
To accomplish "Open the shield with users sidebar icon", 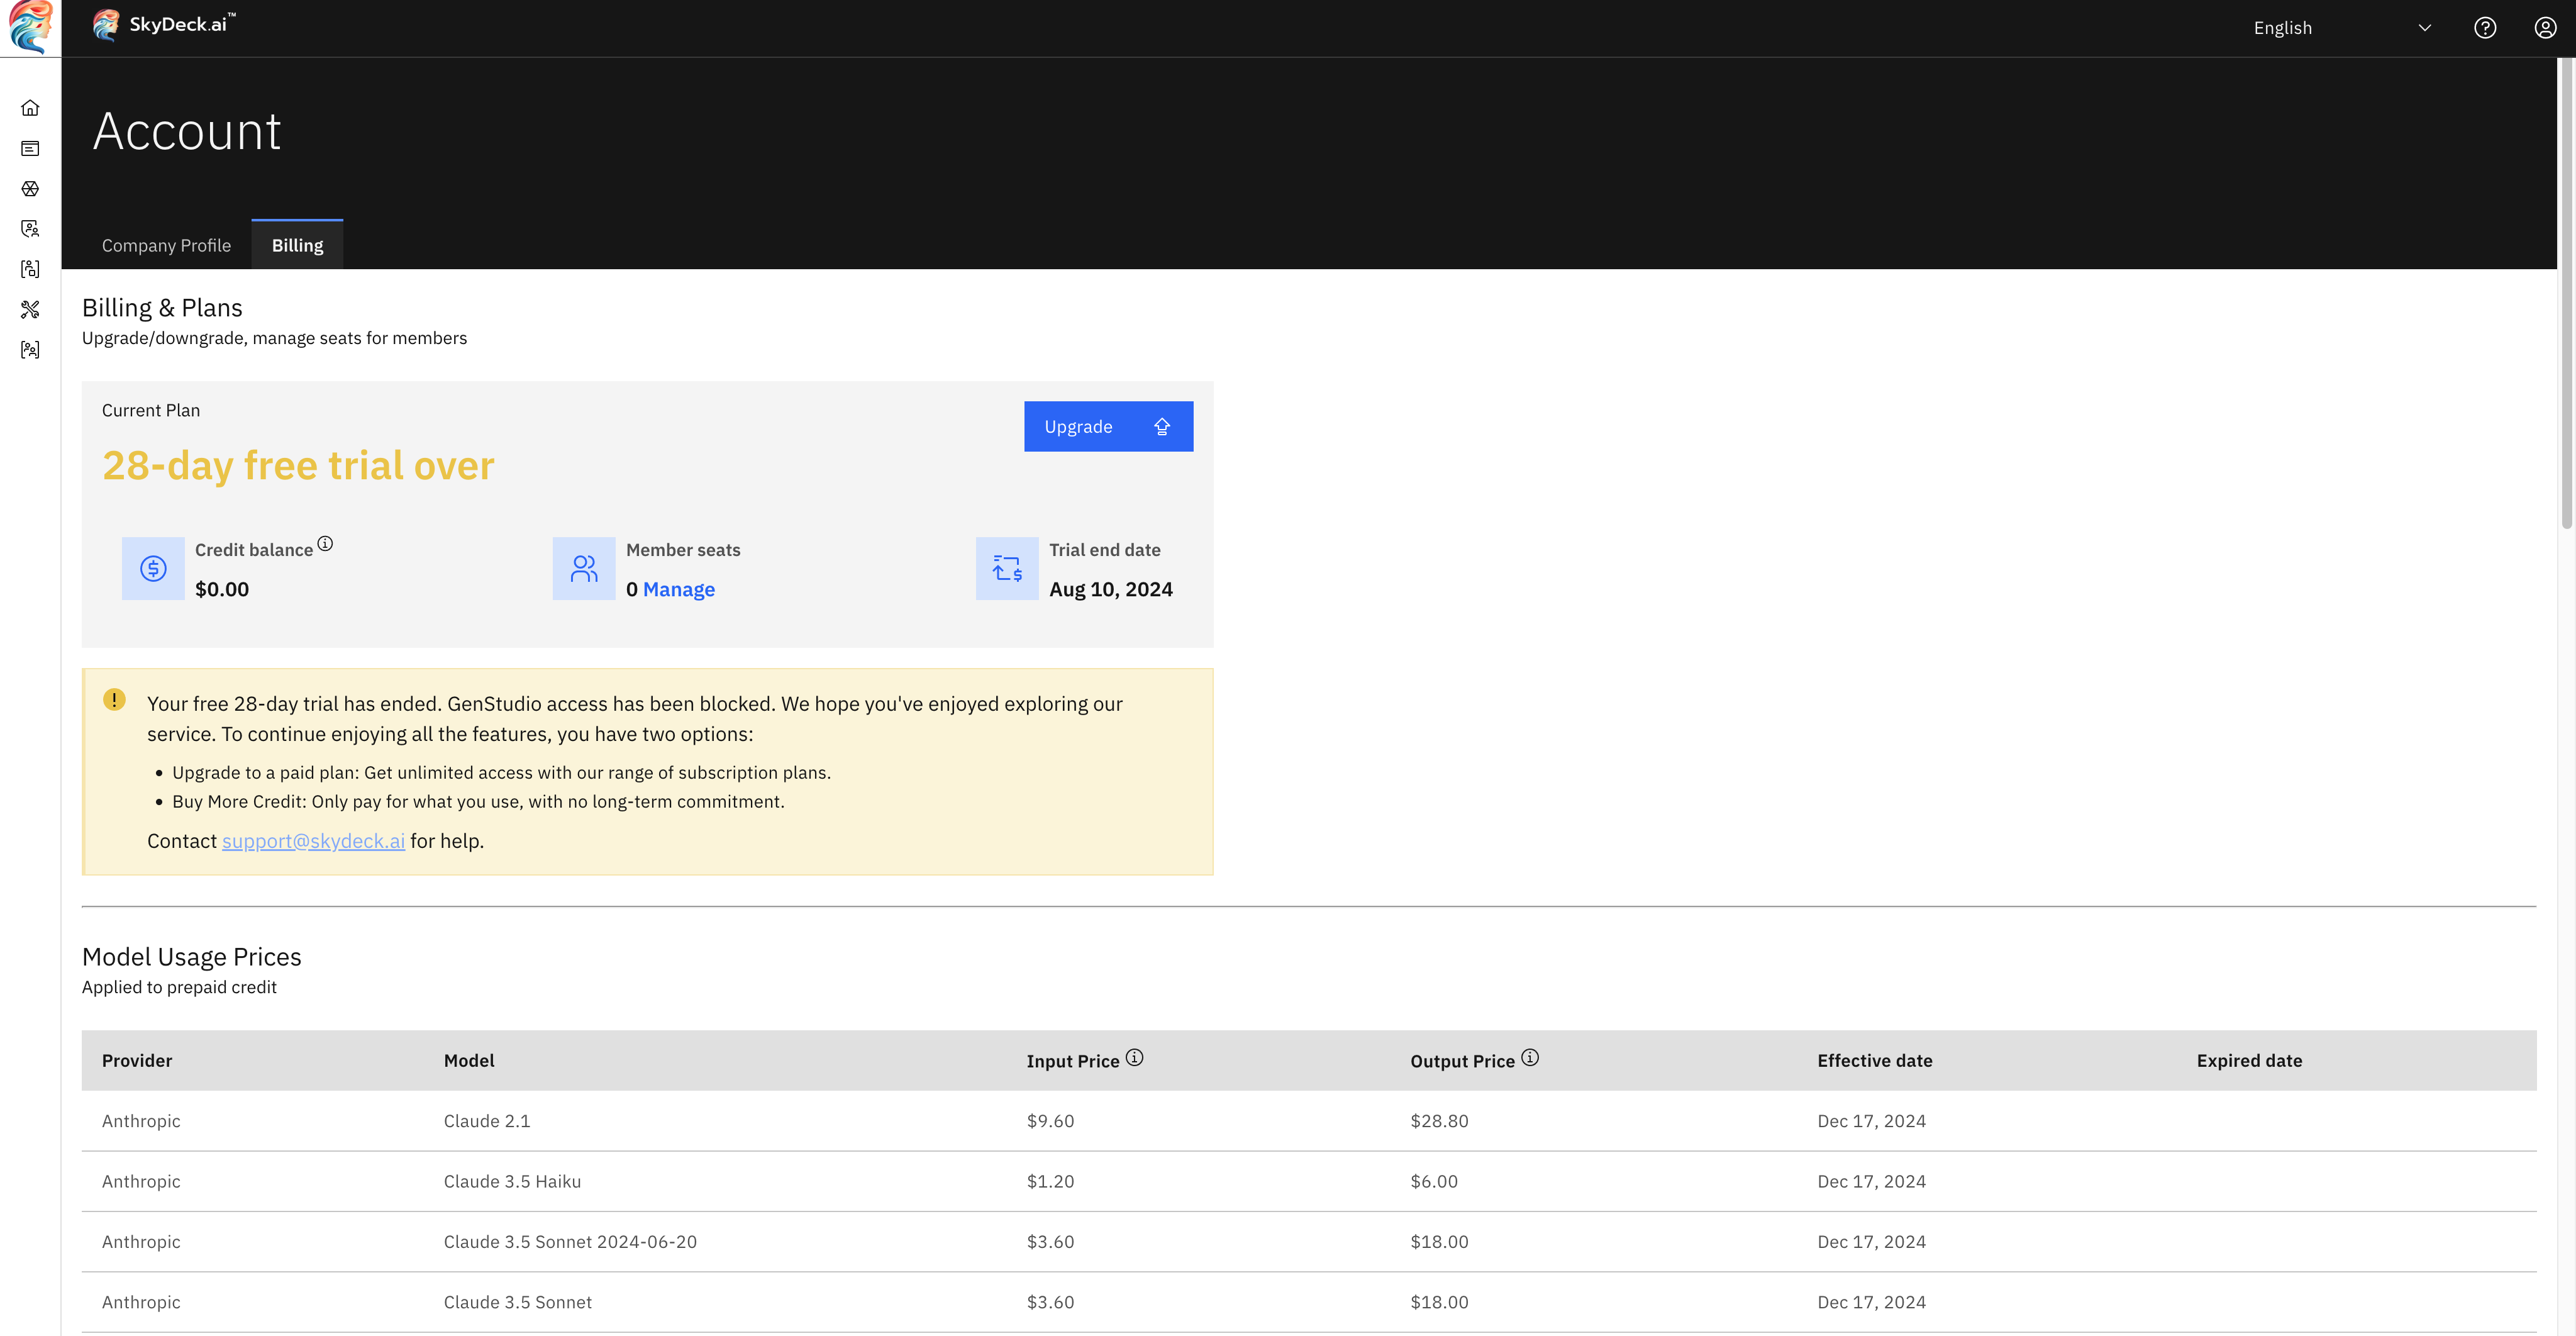I will tap(30, 229).
